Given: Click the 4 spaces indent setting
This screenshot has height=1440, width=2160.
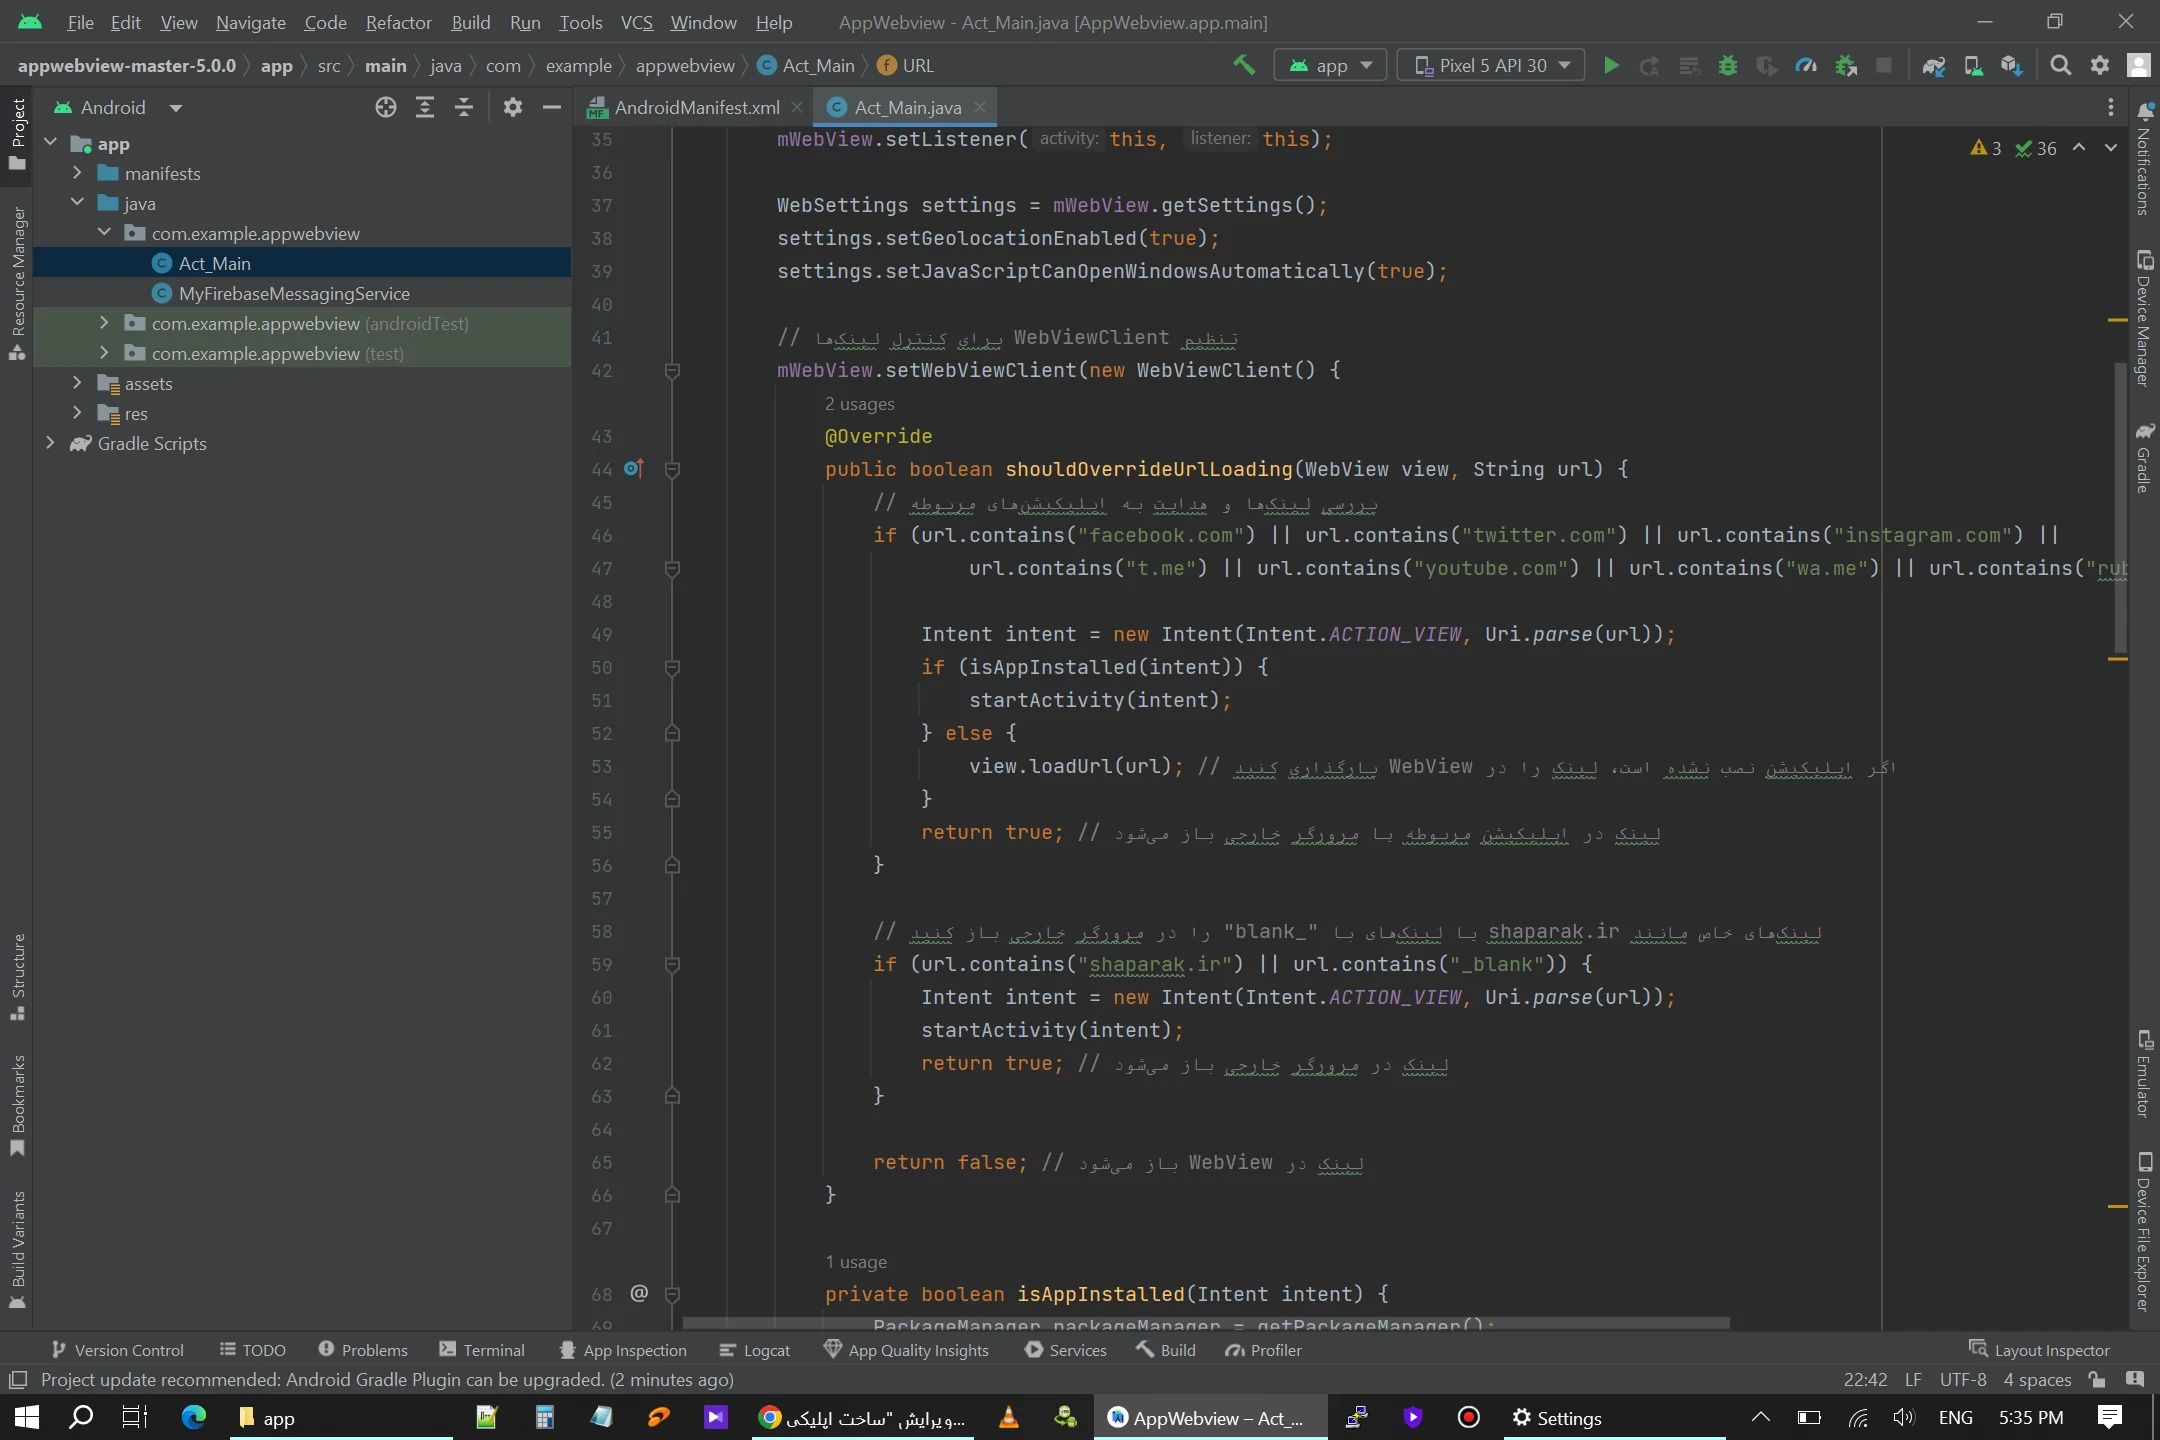Looking at the screenshot, I should pos(2037,1380).
